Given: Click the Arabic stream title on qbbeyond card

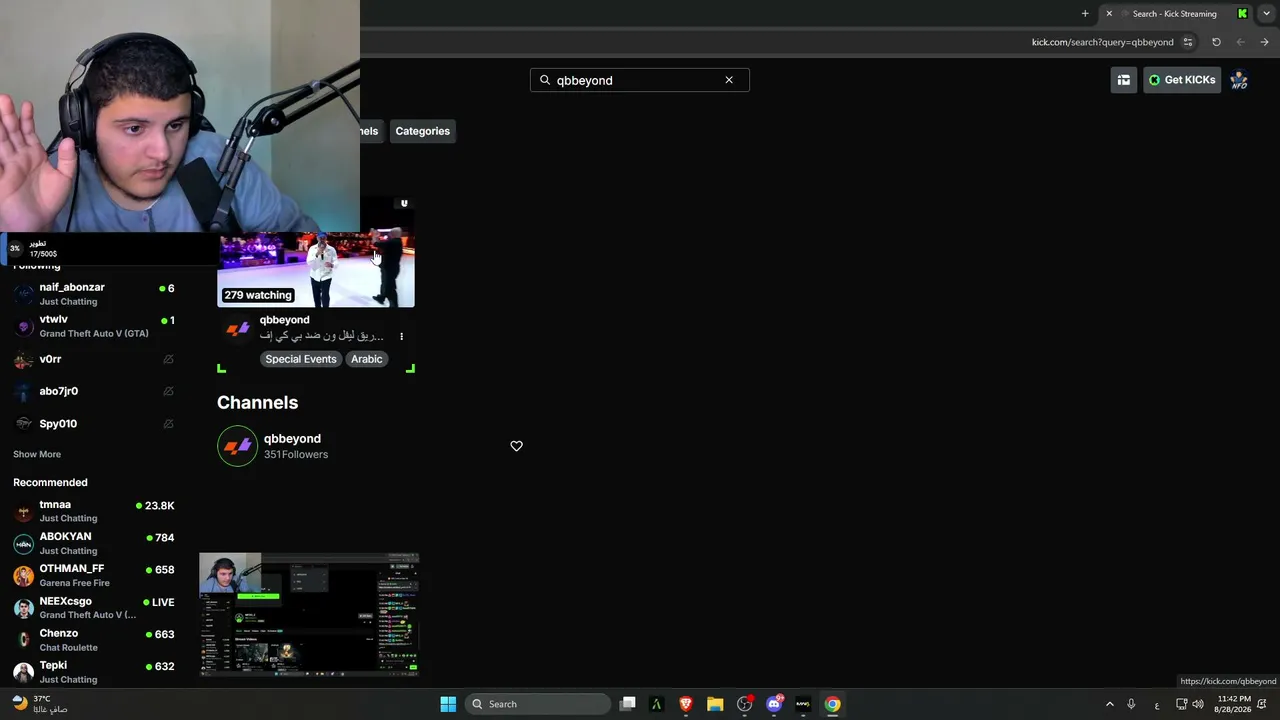Looking at the screenshot, I should (322, 336).
